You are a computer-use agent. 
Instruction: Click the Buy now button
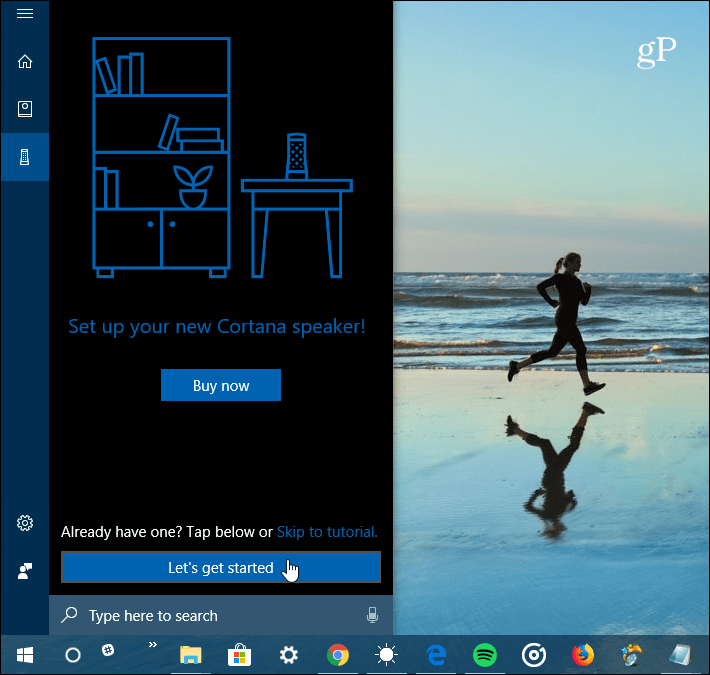(221, 385)
